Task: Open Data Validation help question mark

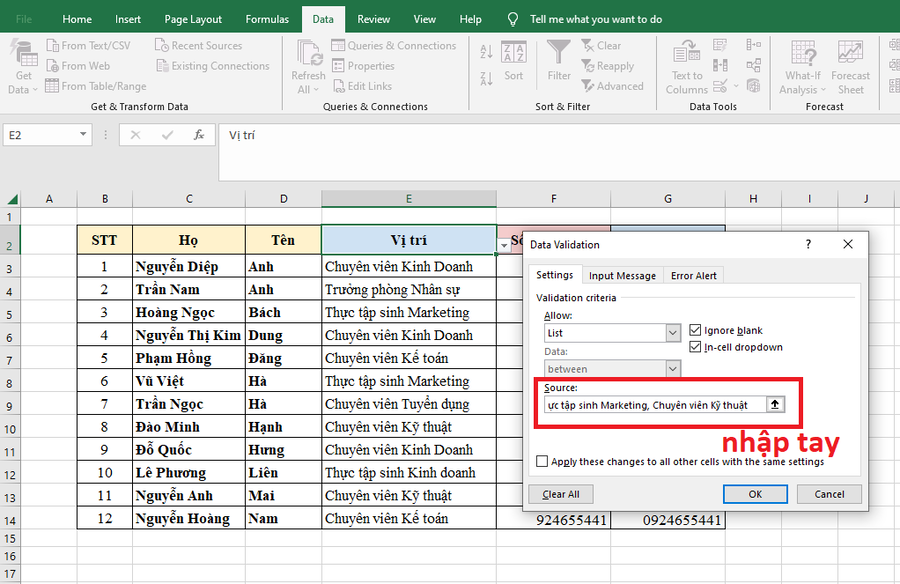Action: [808, 245]
